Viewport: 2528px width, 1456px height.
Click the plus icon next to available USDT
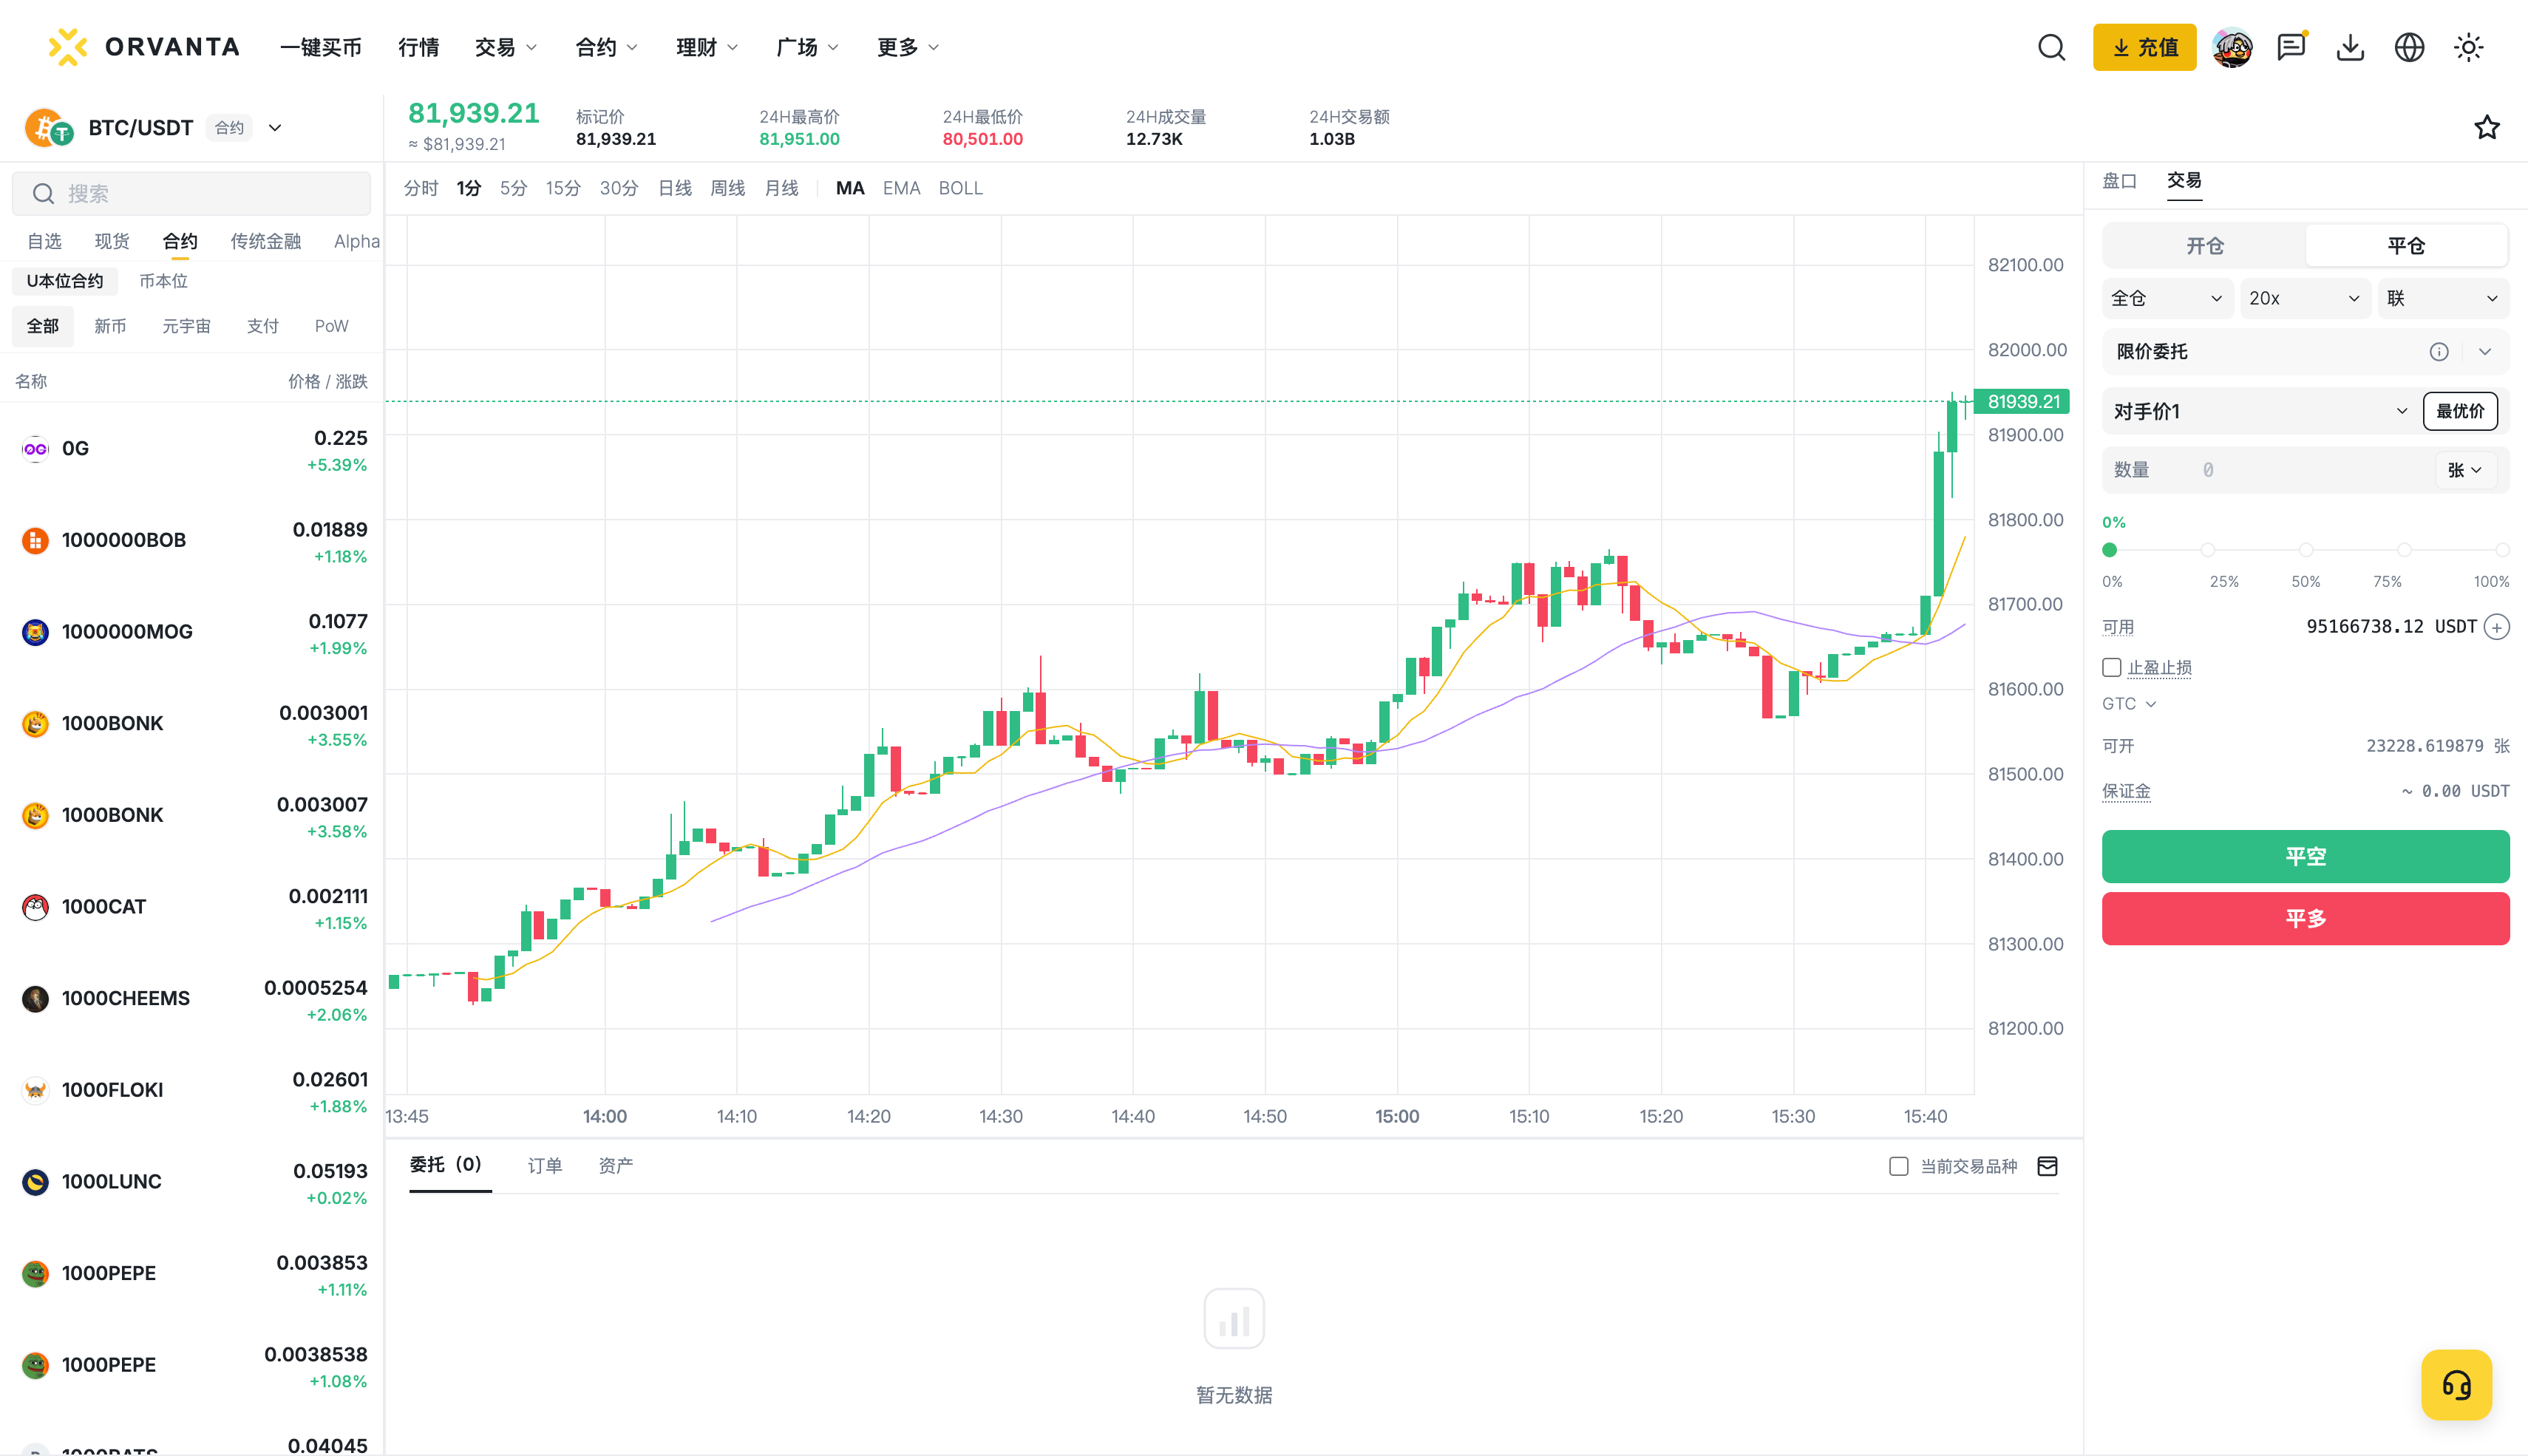[2497, 627]
